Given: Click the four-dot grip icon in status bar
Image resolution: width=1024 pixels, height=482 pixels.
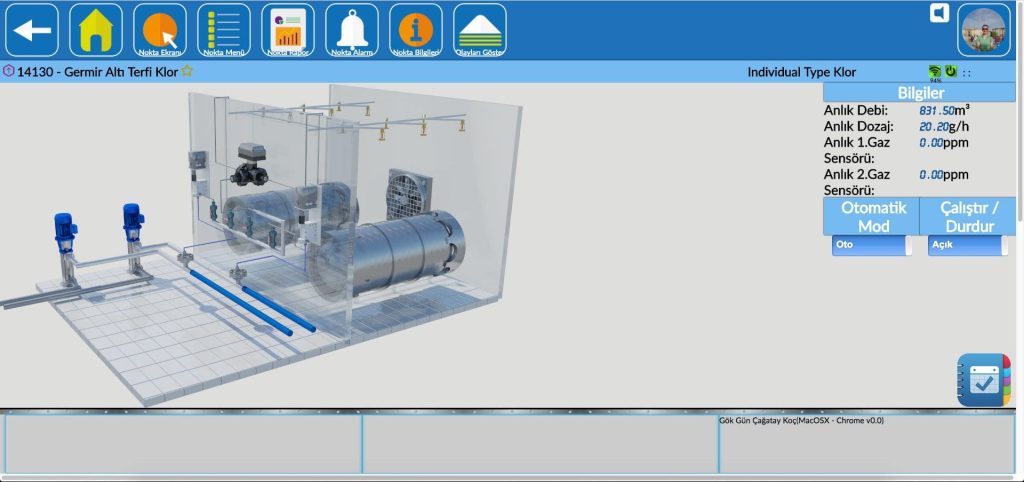Looking at the screenshot, I should [967, 72].
